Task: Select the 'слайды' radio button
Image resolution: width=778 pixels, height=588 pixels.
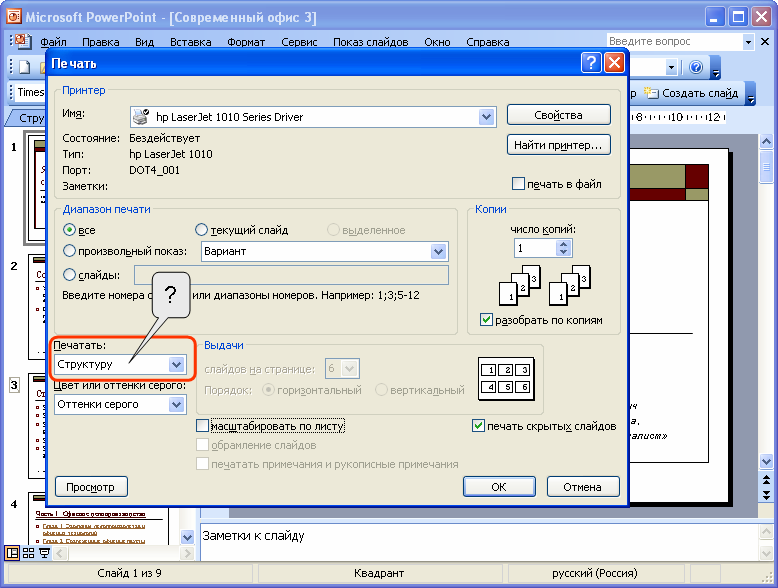Action: [69, 274]
